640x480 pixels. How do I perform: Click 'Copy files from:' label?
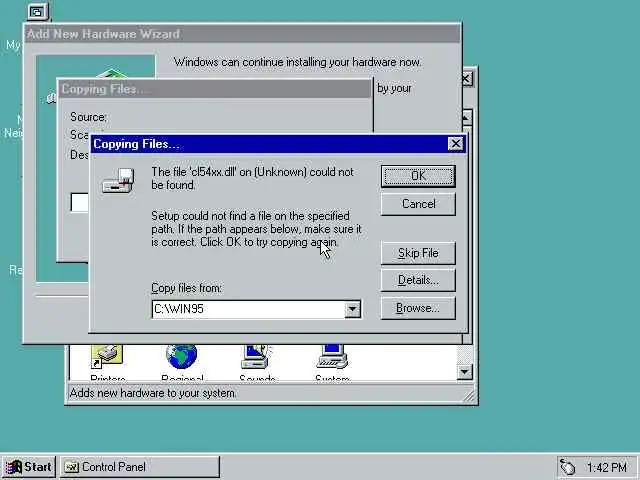(187, 288)
